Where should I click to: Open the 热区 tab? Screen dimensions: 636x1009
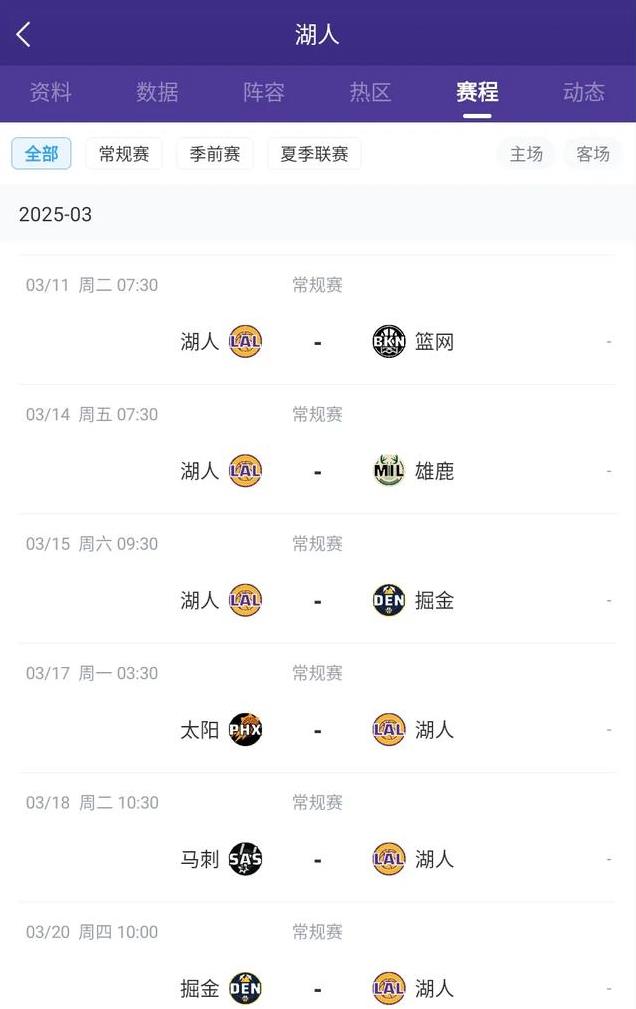tap(370, 93)
